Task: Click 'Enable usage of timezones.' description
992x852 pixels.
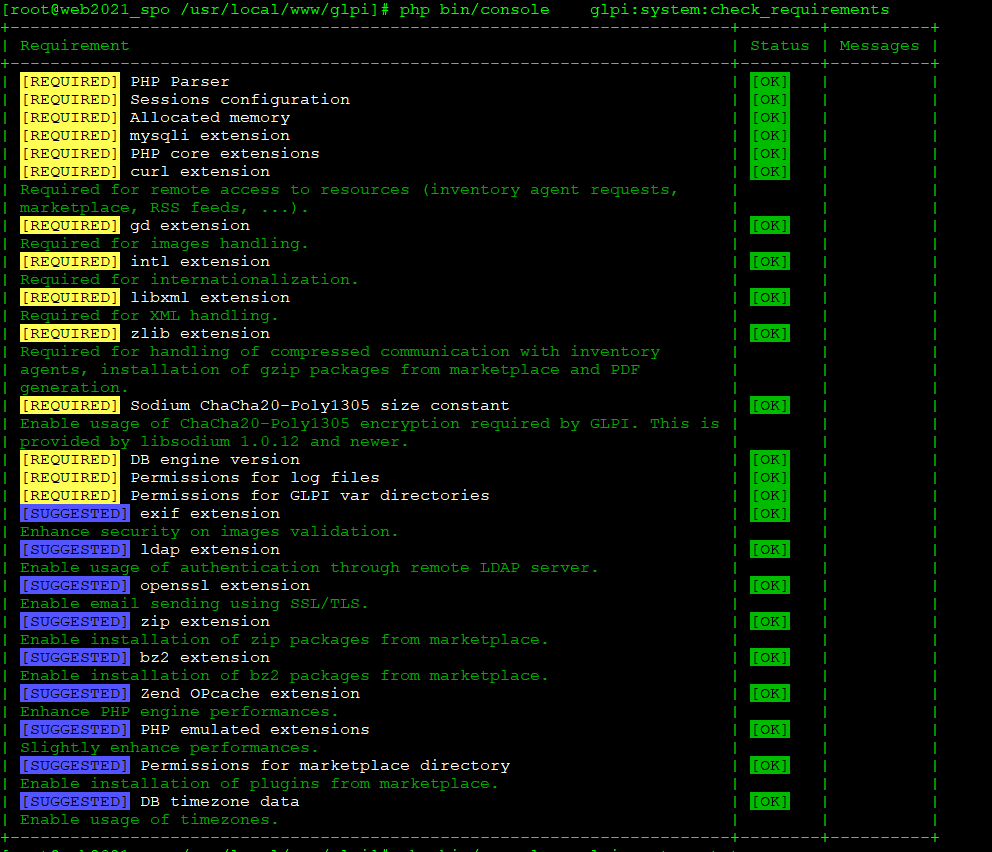Action: coord(149,820)
